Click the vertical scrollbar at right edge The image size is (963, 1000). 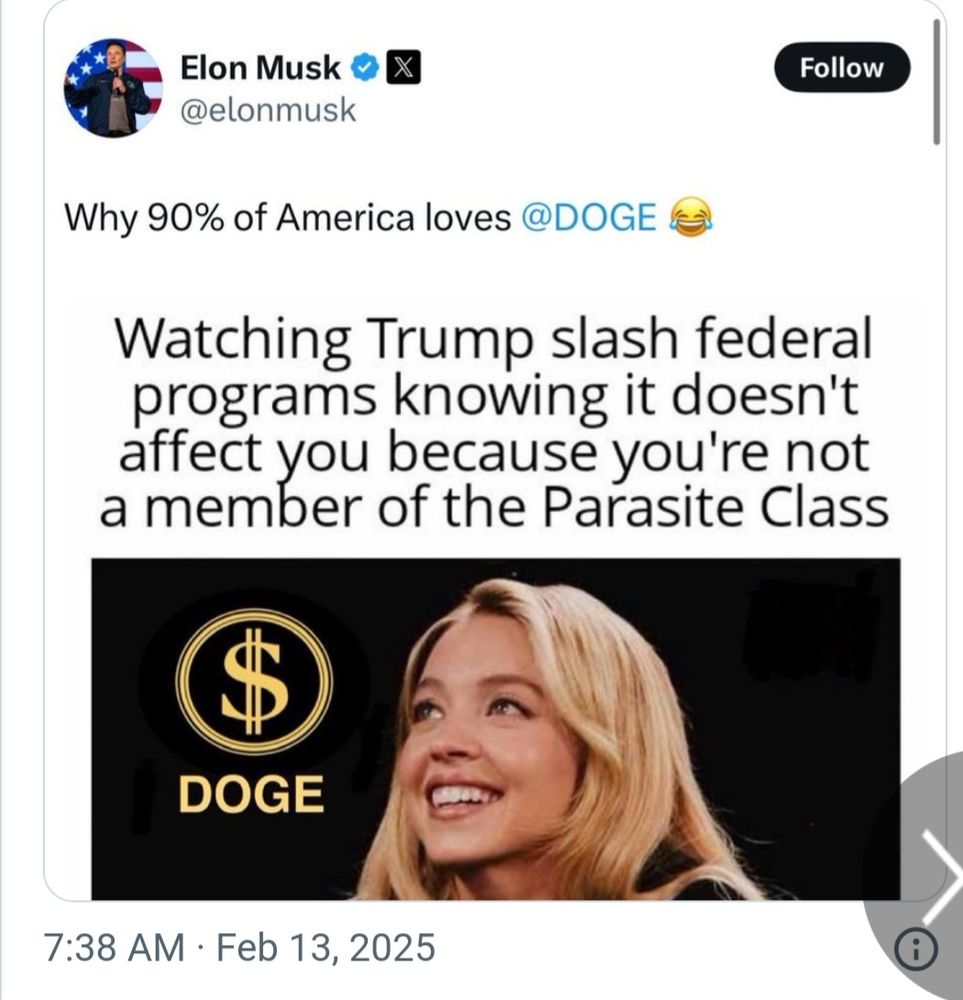pyautogui.click(x=936, y=82)
